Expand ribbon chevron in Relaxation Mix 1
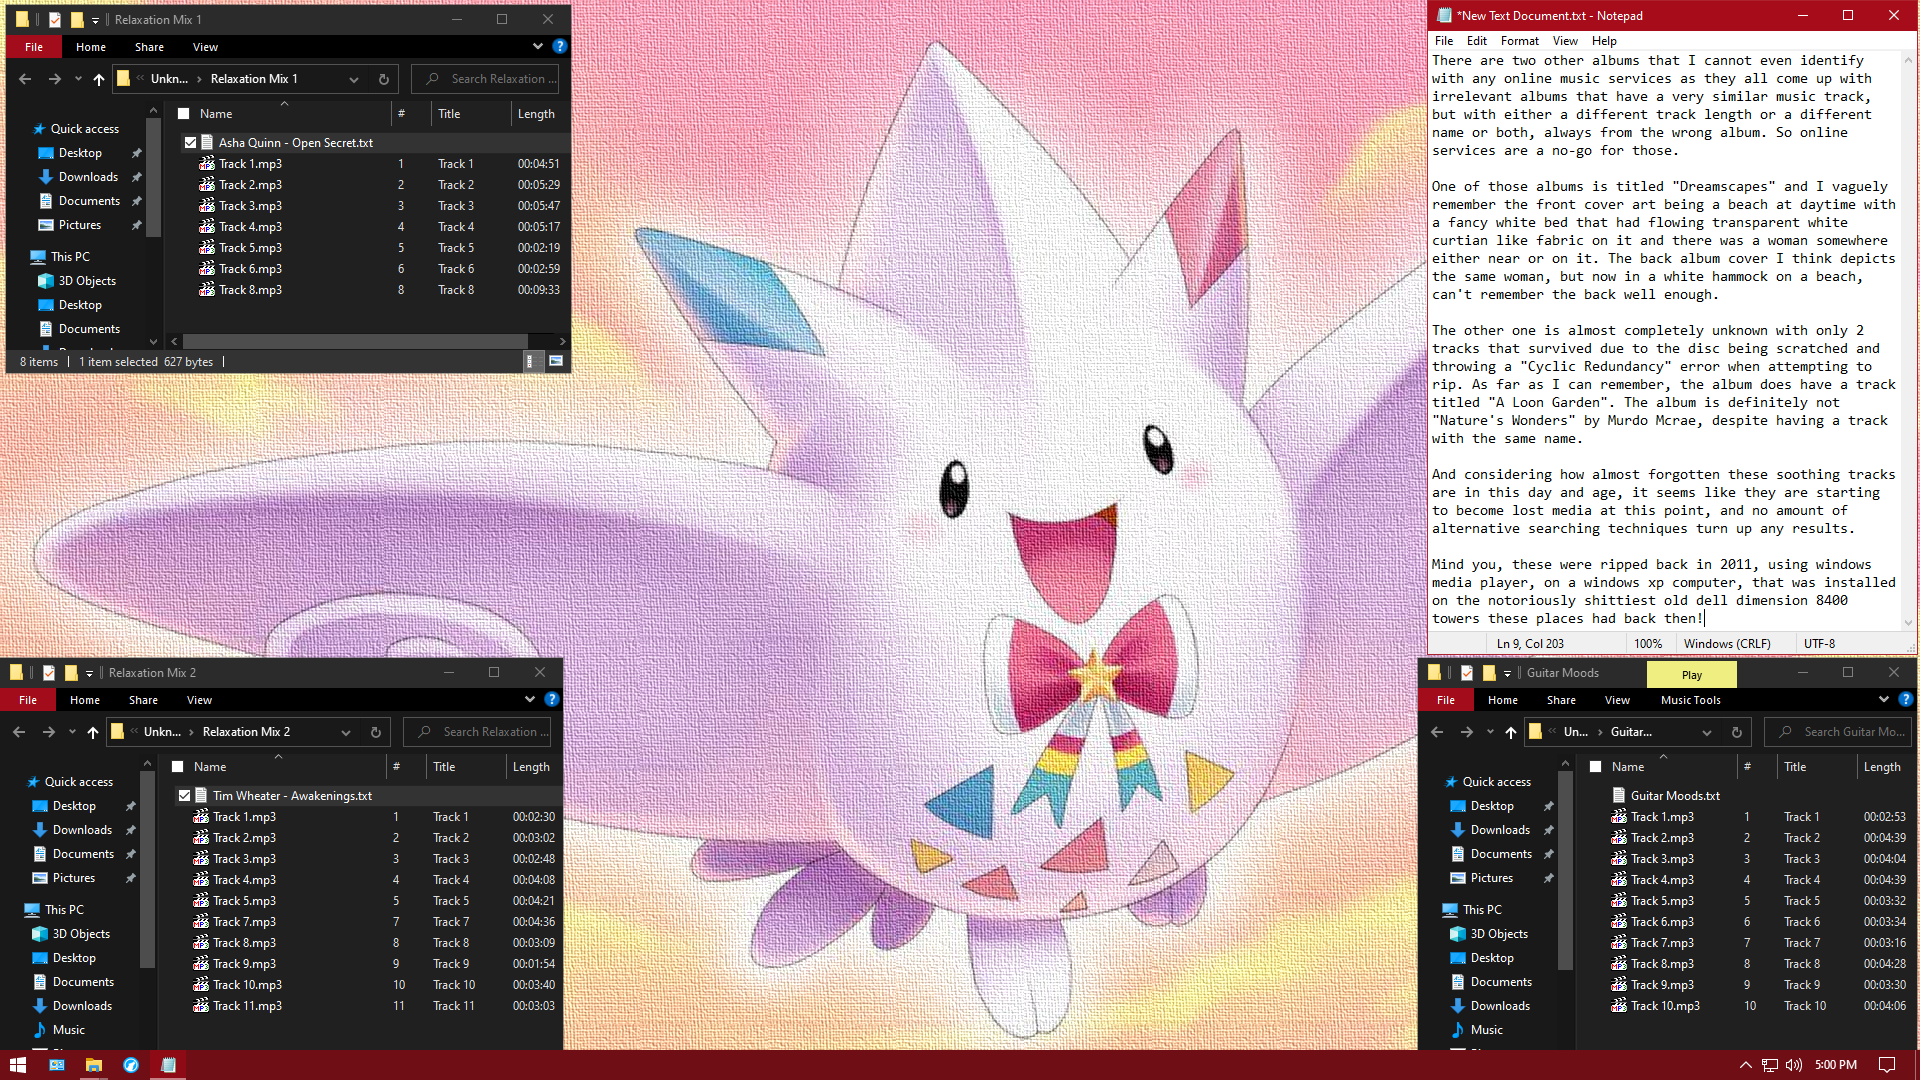The image size is (1920, 1080). pyautogui.click(x=538, y=46)
